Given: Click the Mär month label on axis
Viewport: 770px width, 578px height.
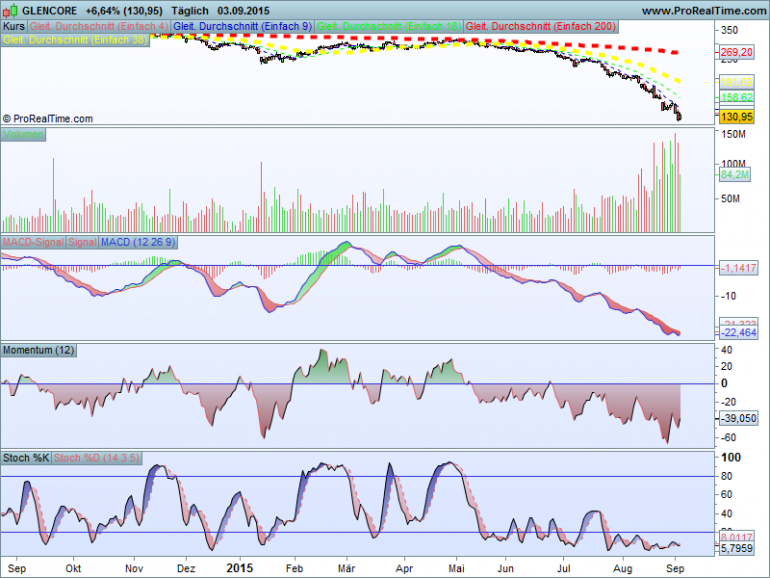Looking at the screenshot, I should (346, 569).
